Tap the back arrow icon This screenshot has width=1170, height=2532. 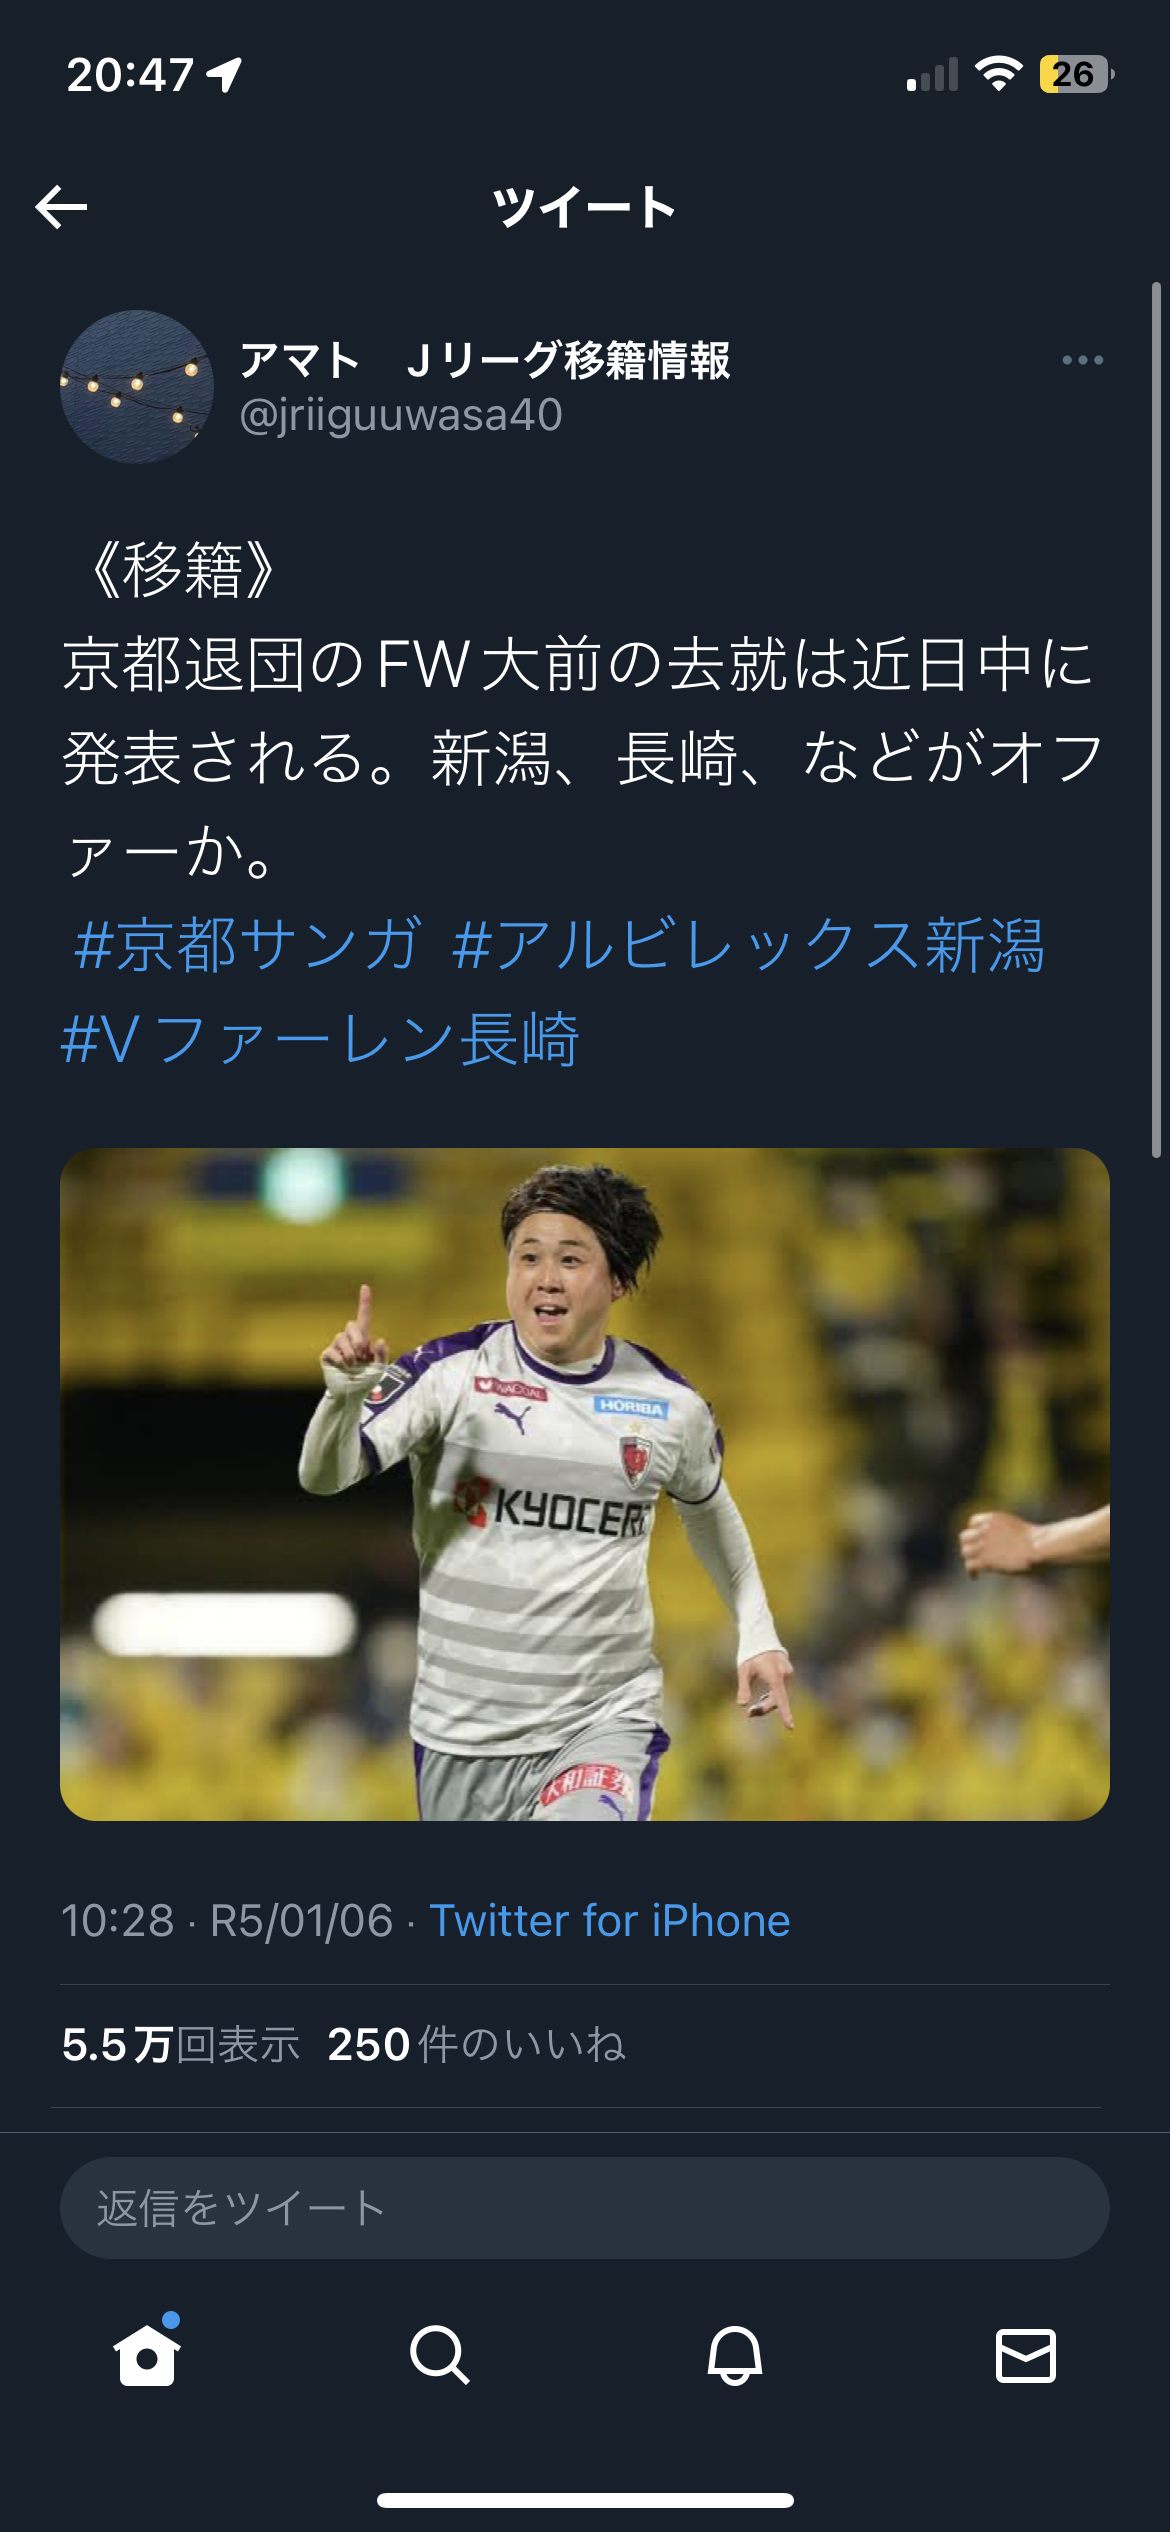point(61,207)
